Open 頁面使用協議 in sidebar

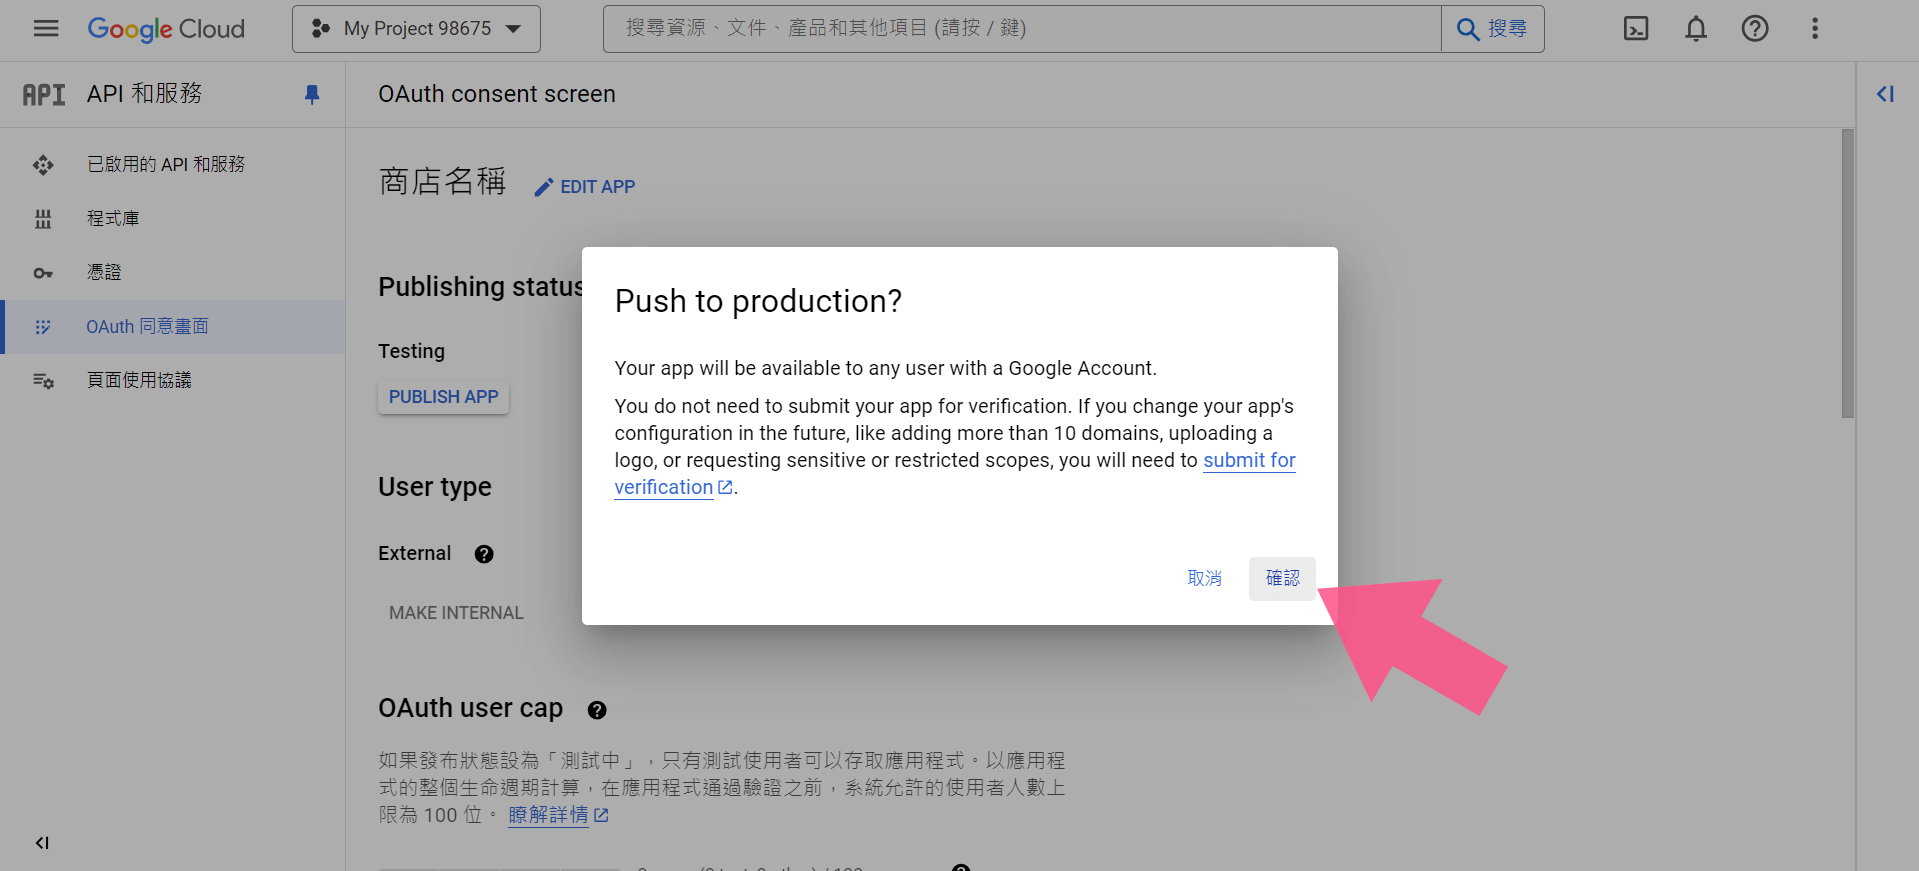coord(173,380)
